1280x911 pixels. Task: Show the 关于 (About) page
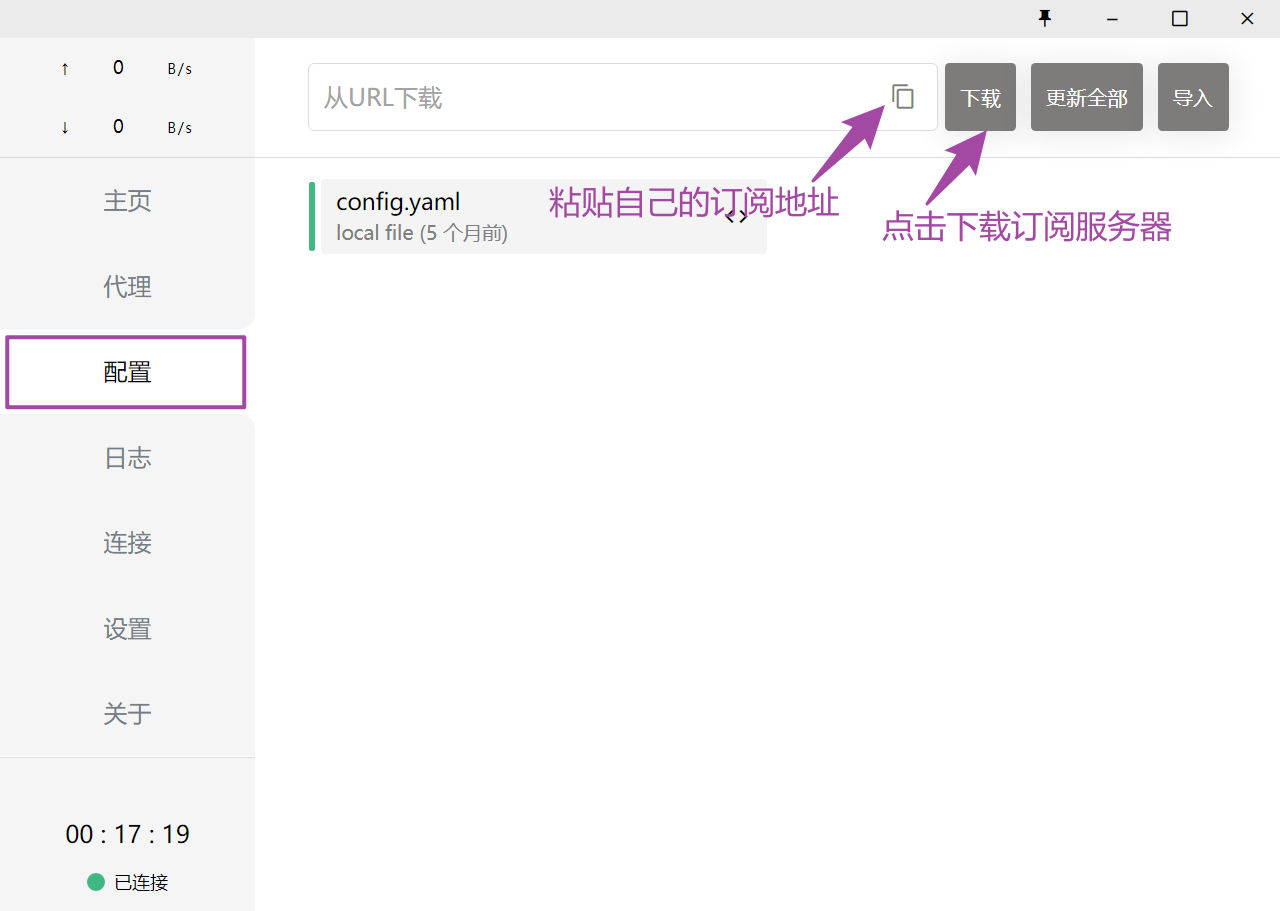pyautogui.click(x=127, y=714)
